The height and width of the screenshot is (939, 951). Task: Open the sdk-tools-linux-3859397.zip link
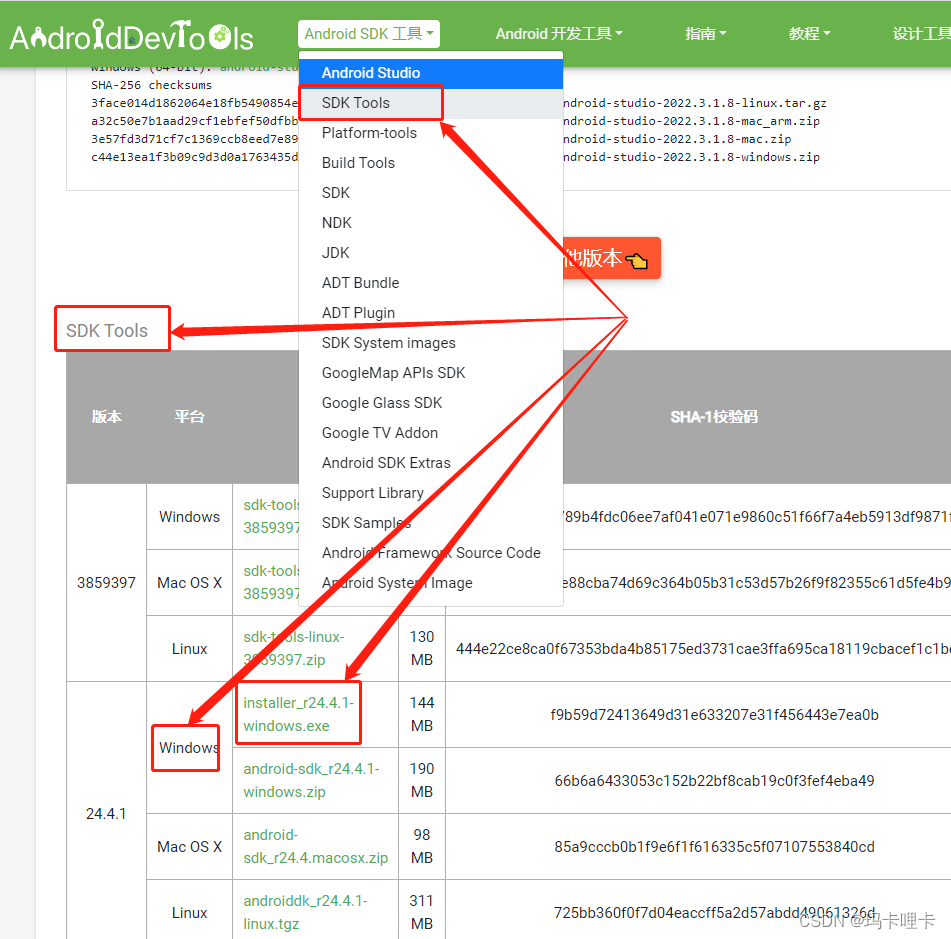coord(294,648)
